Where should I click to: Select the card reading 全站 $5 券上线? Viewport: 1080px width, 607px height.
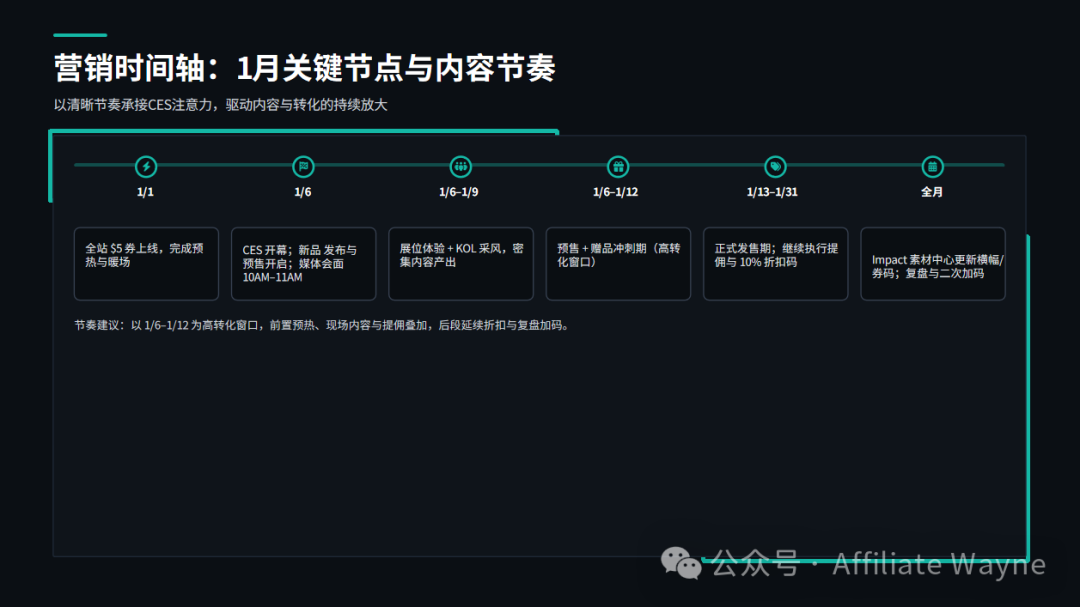coord(146,262)
